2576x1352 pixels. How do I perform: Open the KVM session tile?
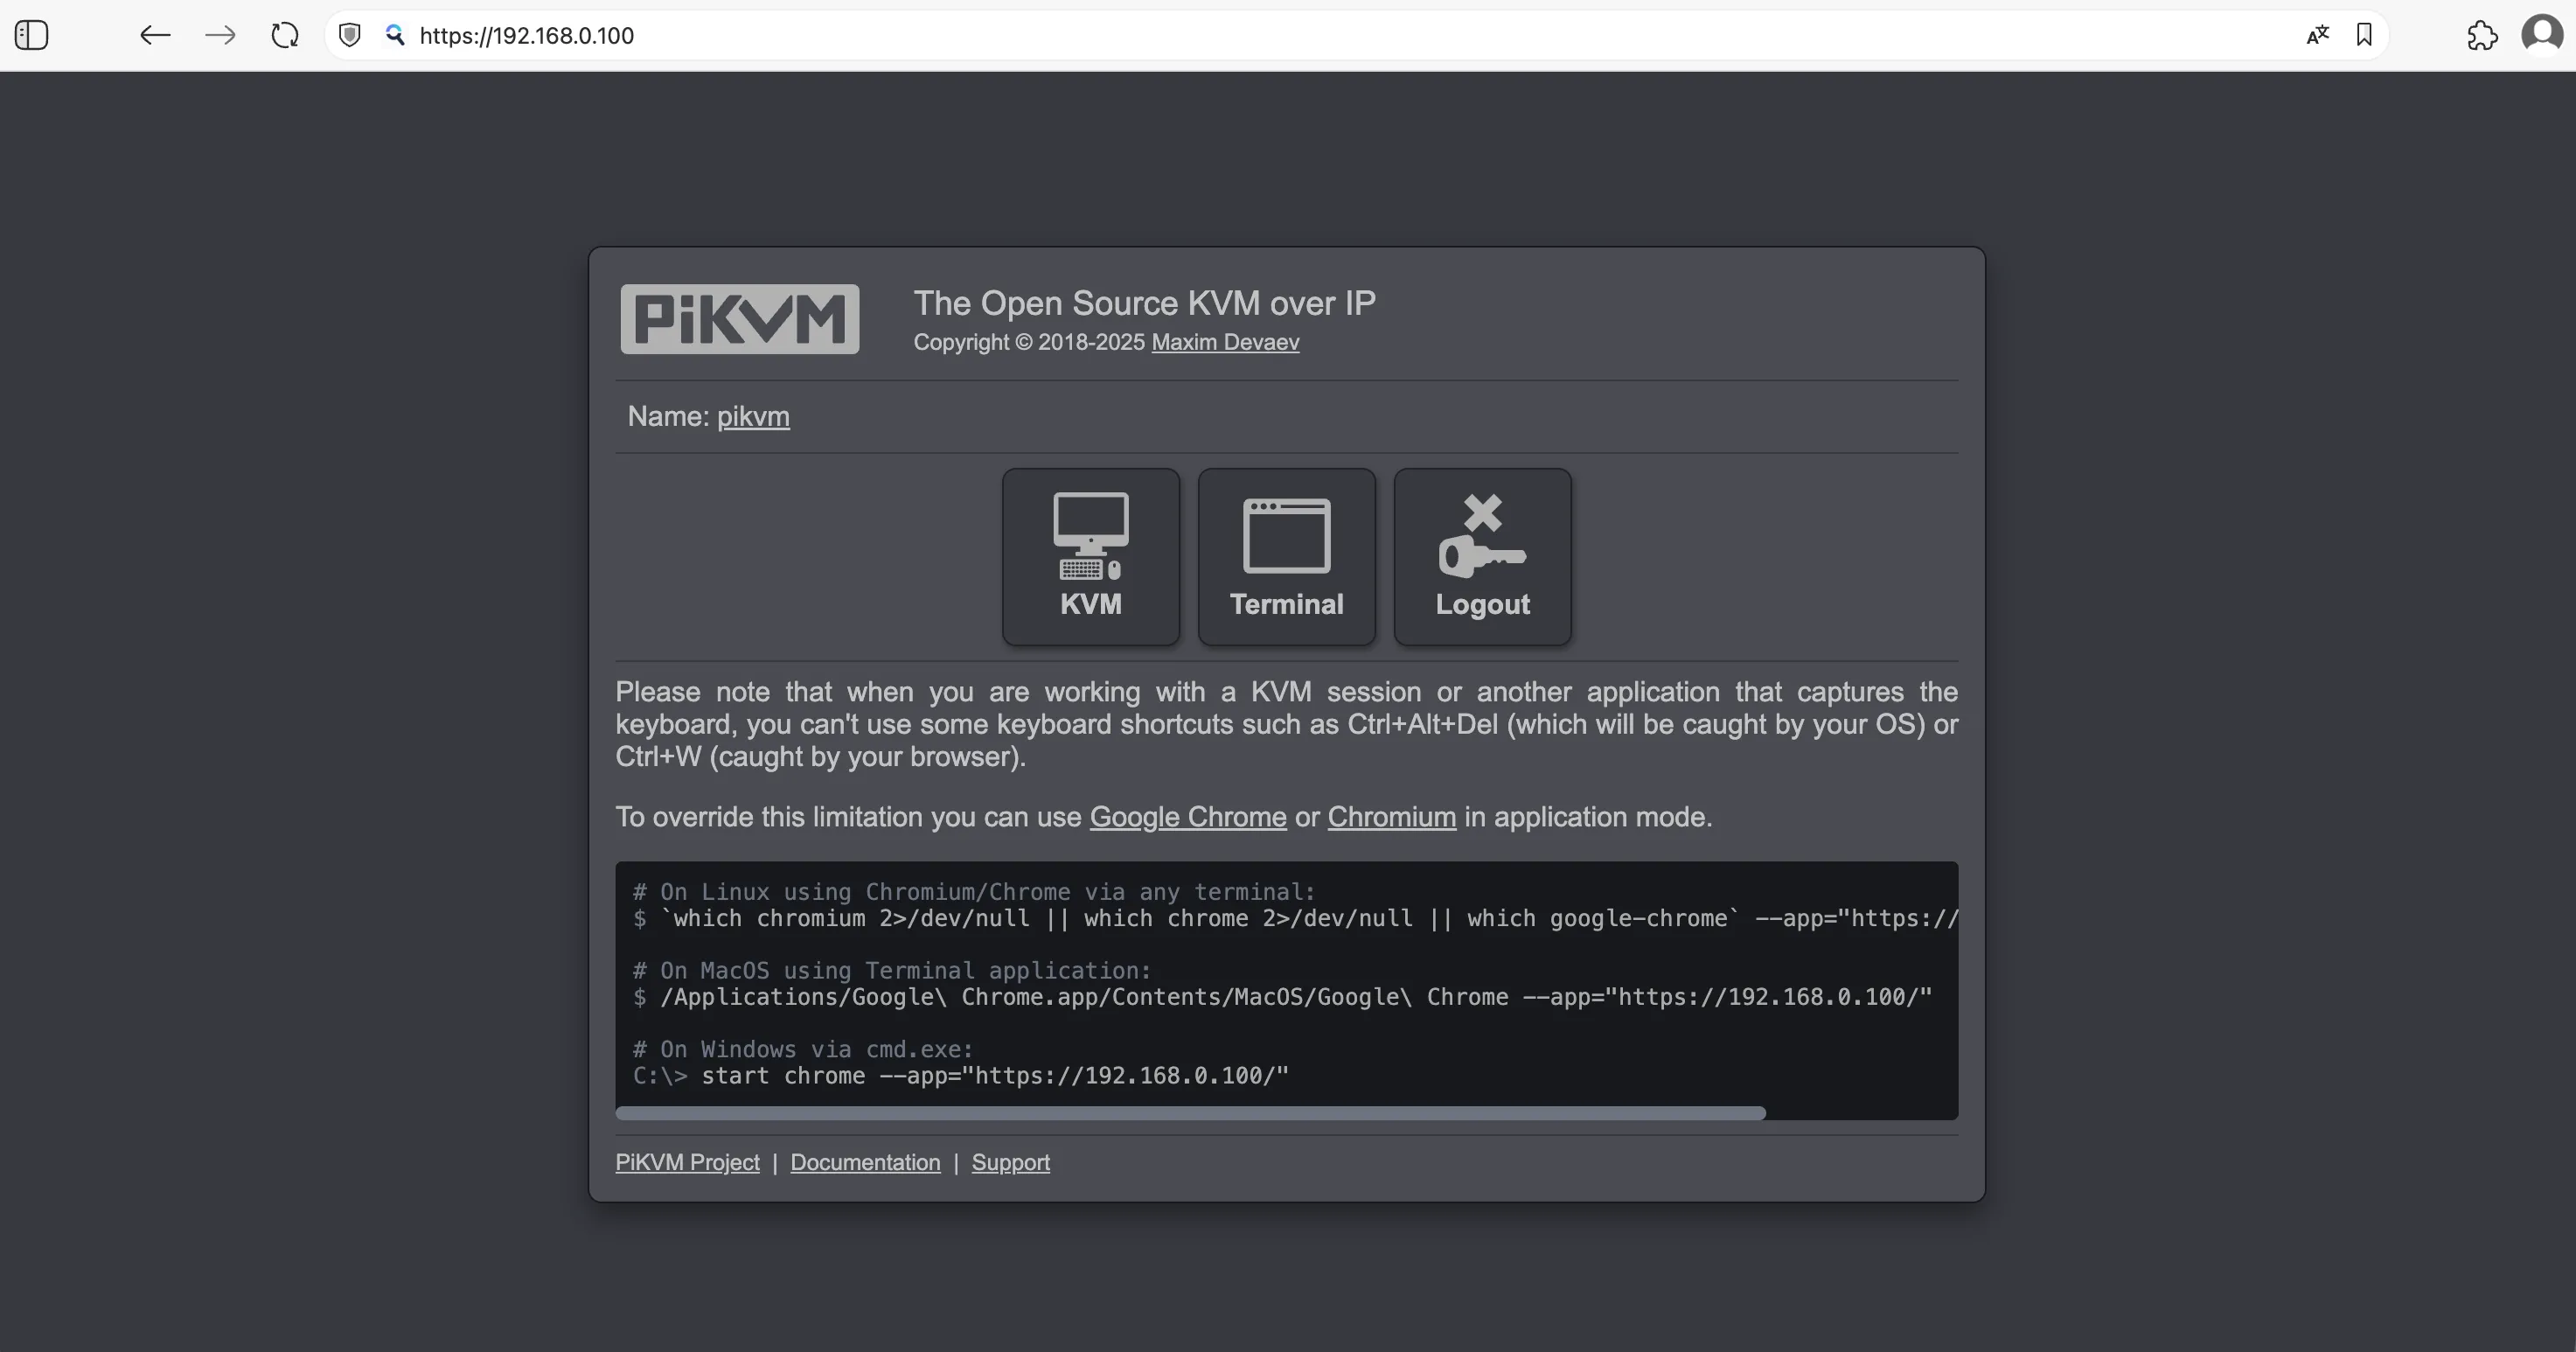tap(1091, 557)
